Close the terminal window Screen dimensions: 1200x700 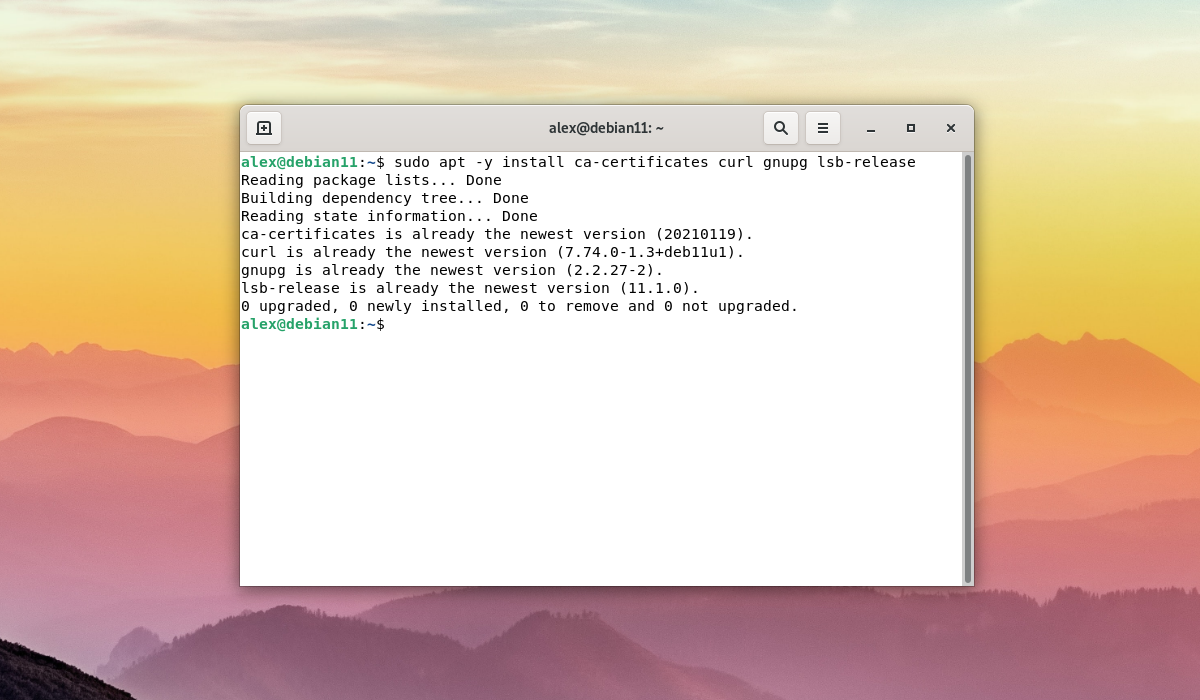coord(951,128)
